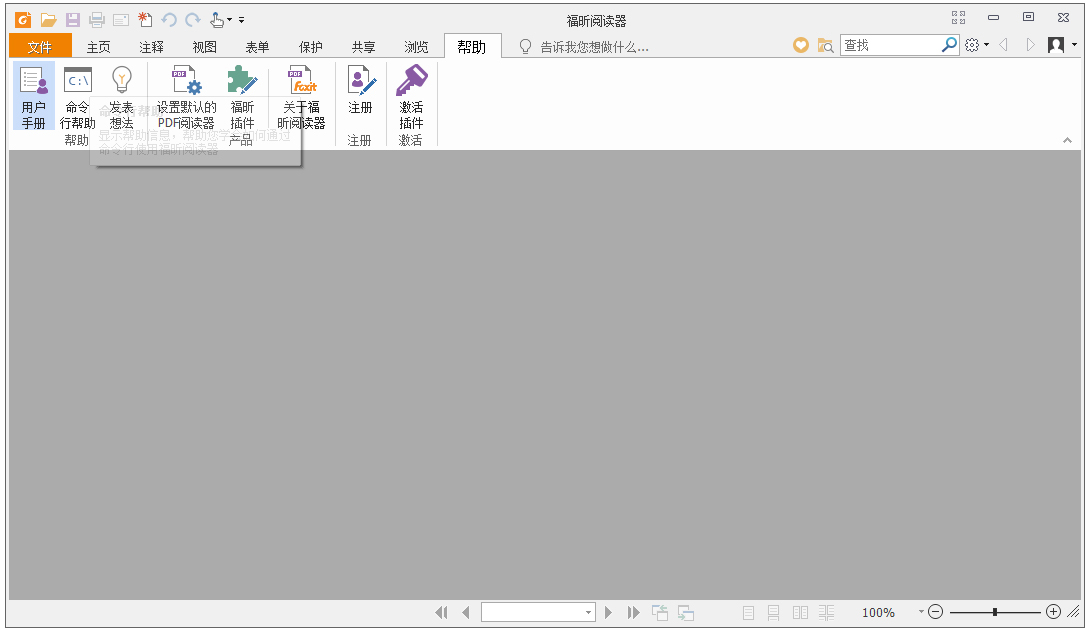Collapse the ribbon with the chevron
Viewport: 1089px width, 630px height.
pos(1067,140)
